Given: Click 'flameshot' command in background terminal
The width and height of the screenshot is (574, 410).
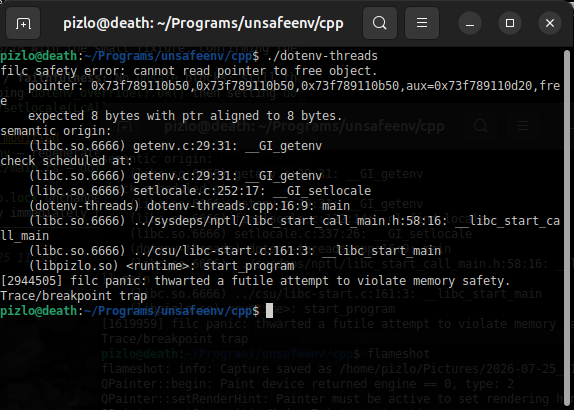Looking at the screenshot, I should pyautogui.click(x=399, y=354).
